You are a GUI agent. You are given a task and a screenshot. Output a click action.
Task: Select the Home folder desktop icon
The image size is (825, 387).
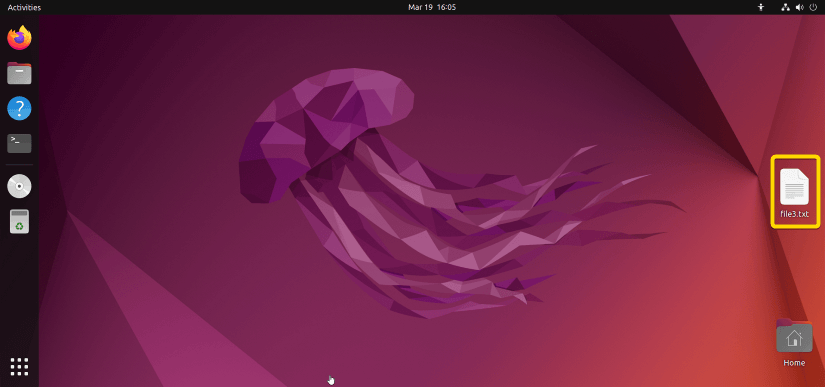(x=794, y=335)
